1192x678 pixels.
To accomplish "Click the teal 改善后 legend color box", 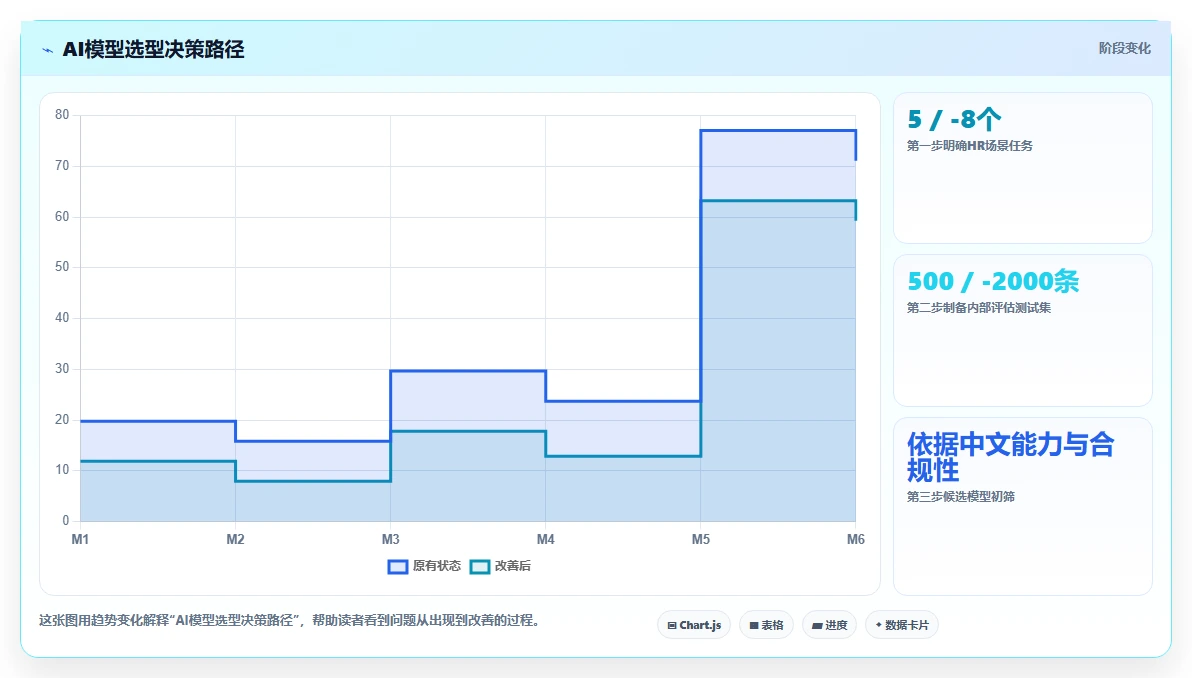I will [x=480, y=566].
